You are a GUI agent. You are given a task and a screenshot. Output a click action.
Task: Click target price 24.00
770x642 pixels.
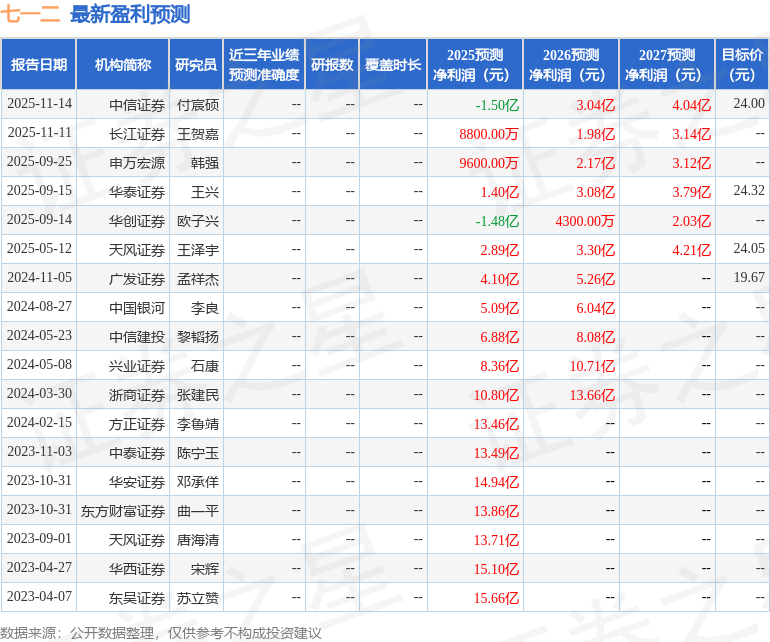click(749, 103)
